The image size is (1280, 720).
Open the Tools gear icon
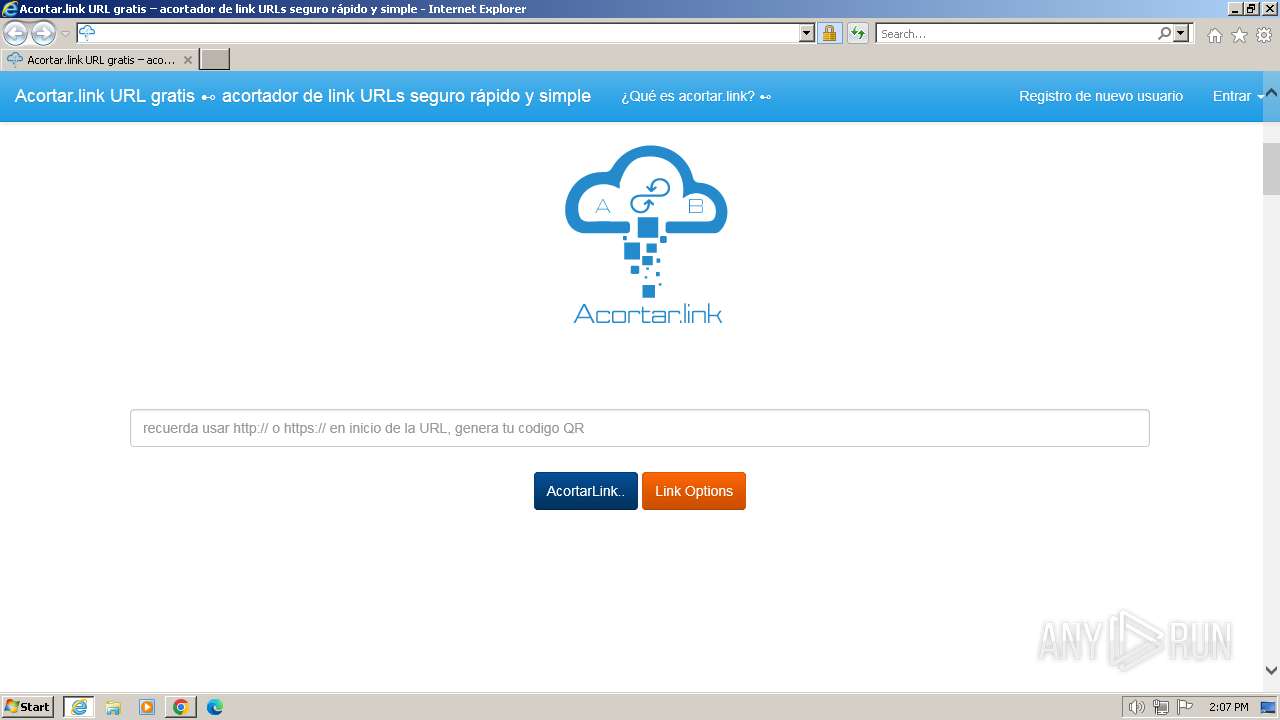pyautogui.click(x=1264, y=35)
